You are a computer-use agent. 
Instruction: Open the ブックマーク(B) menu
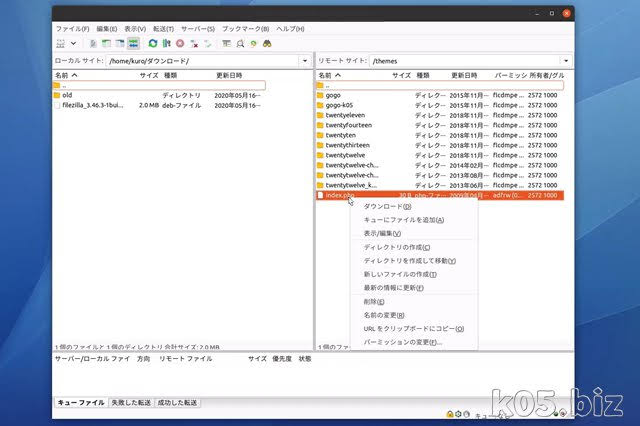pyautogui.click(x=246, y=29)
